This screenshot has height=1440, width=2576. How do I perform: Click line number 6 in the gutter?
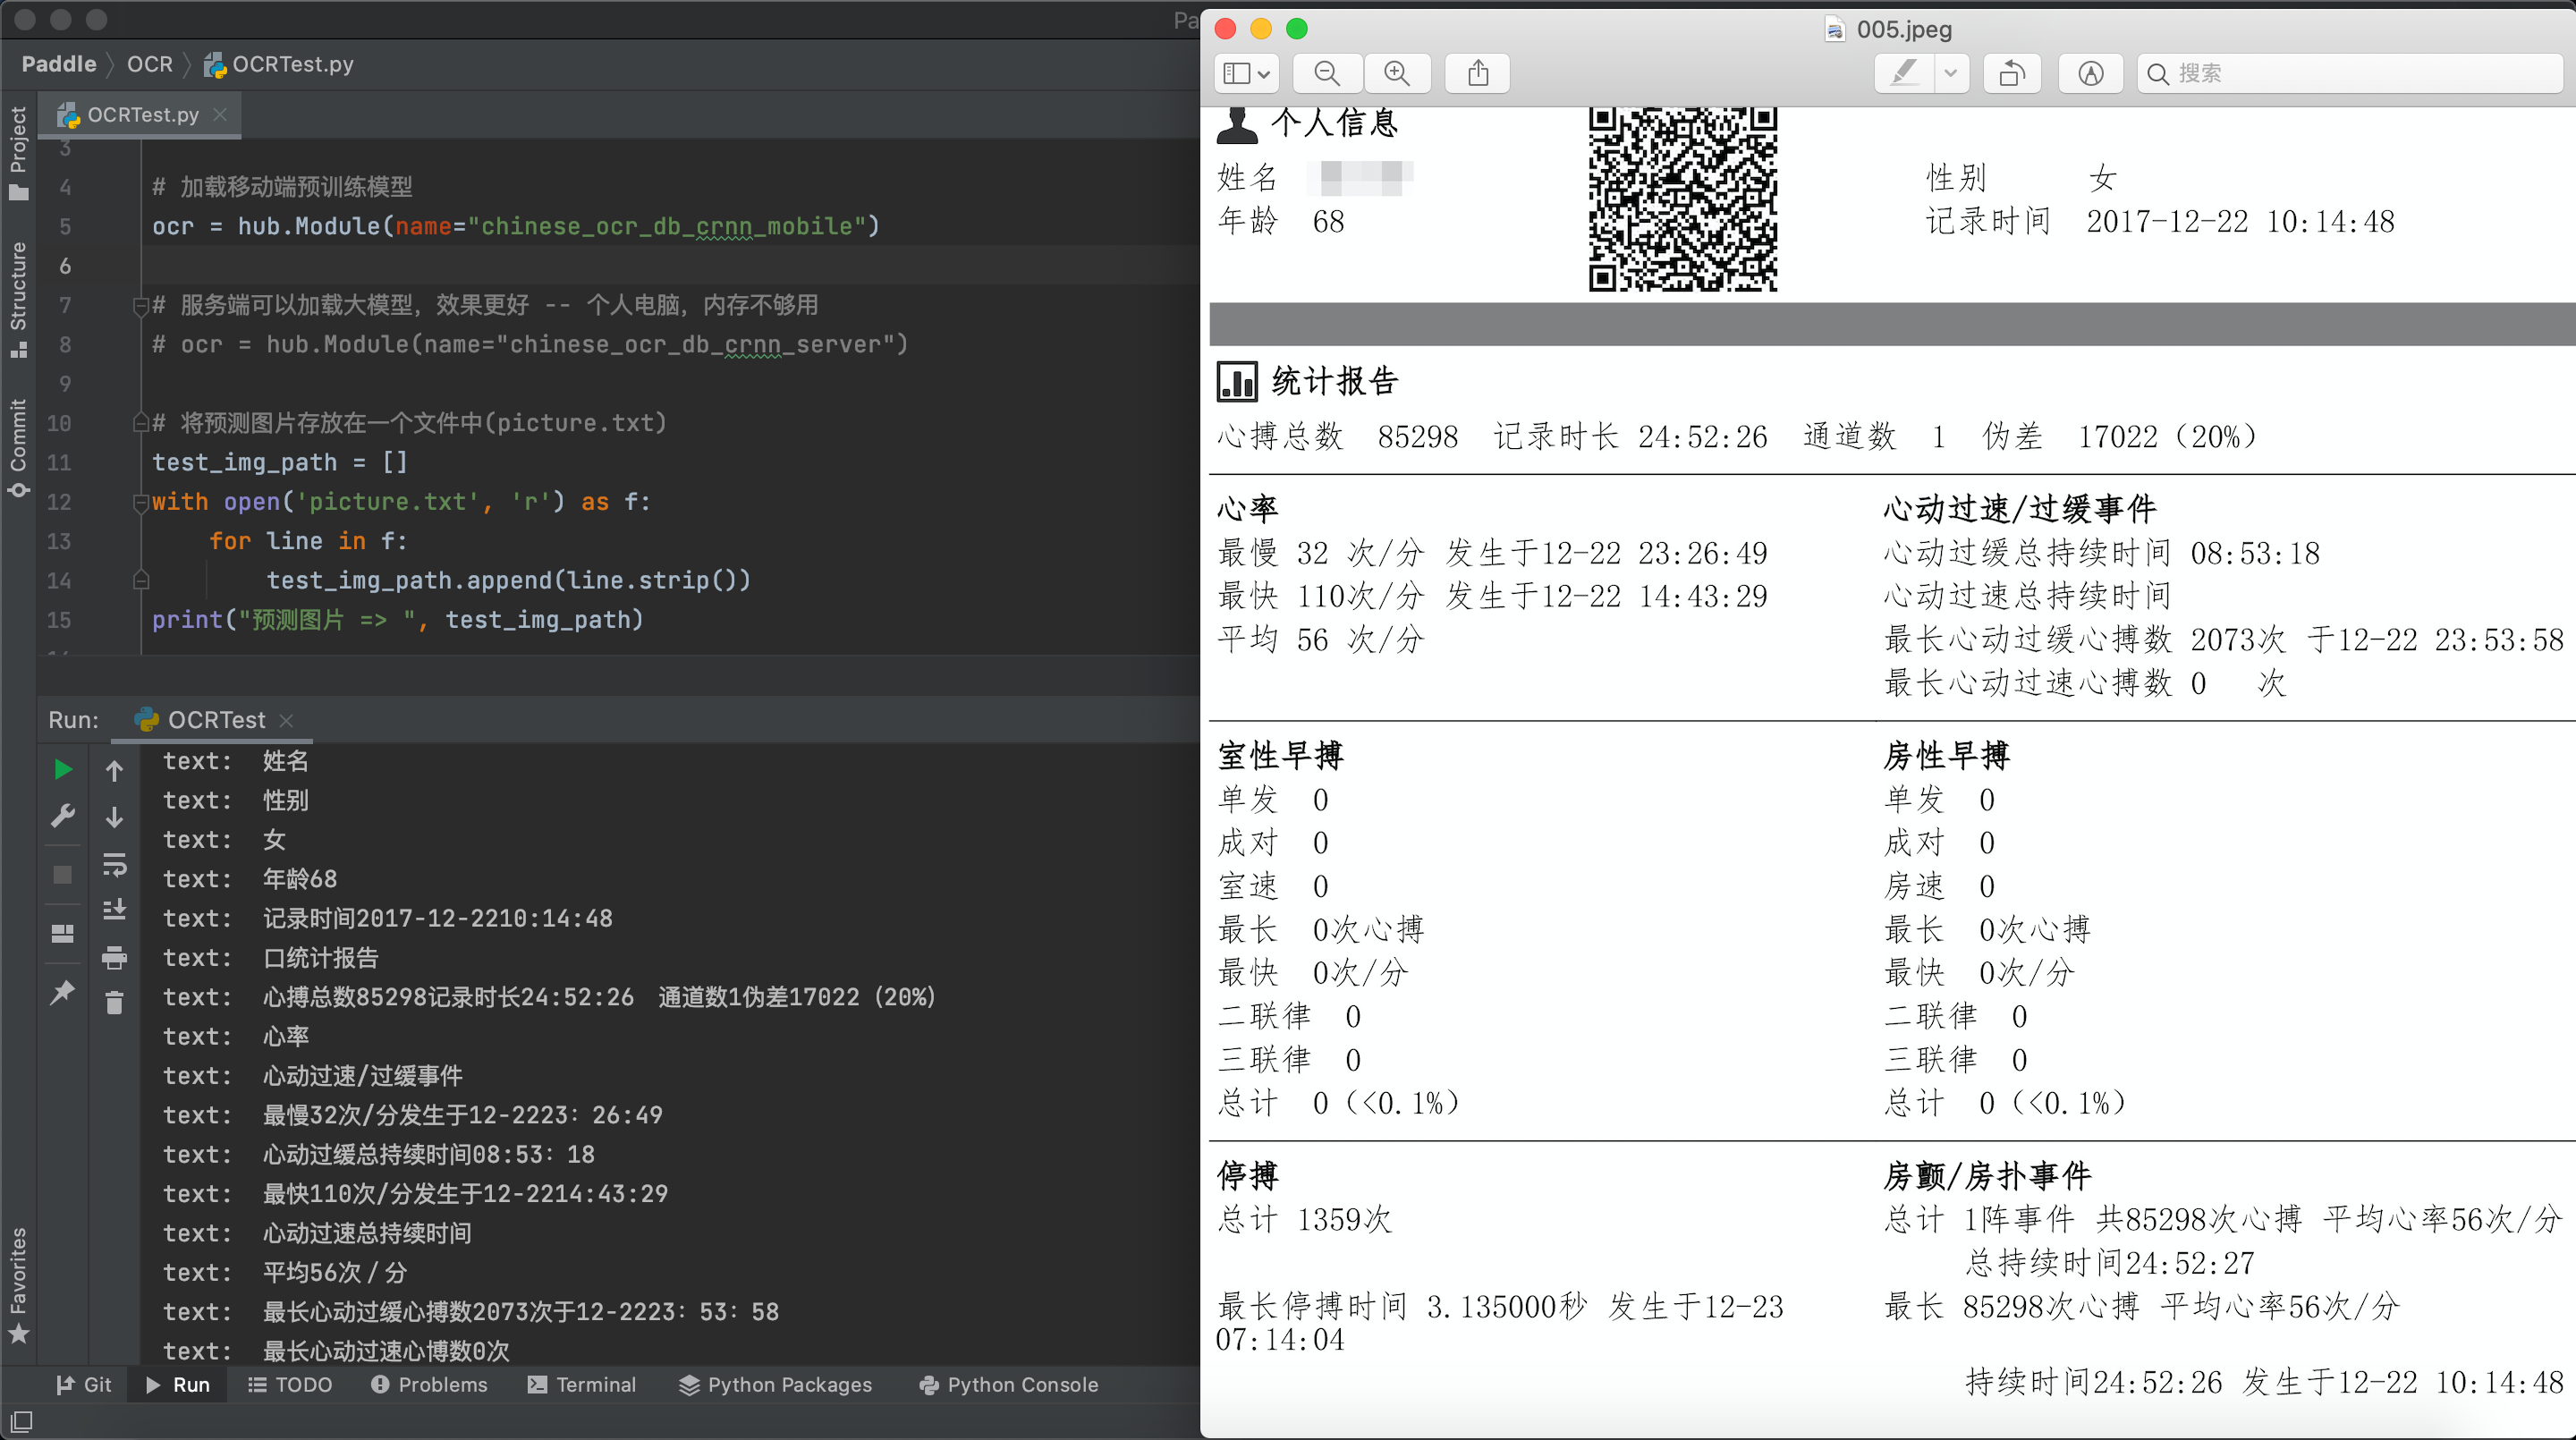pyautogui.click(x=65, y=266)
